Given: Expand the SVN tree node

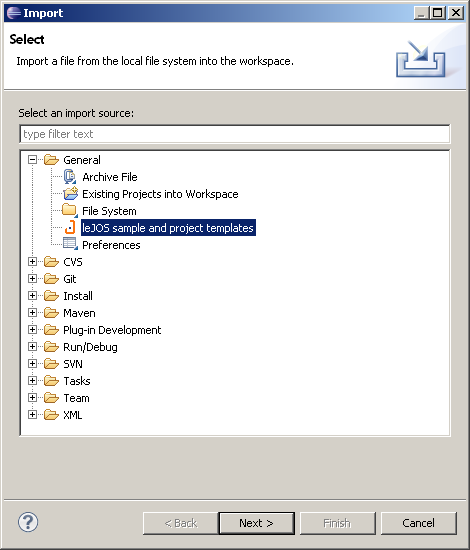Looking at the screenshot, I should point(32,364).
